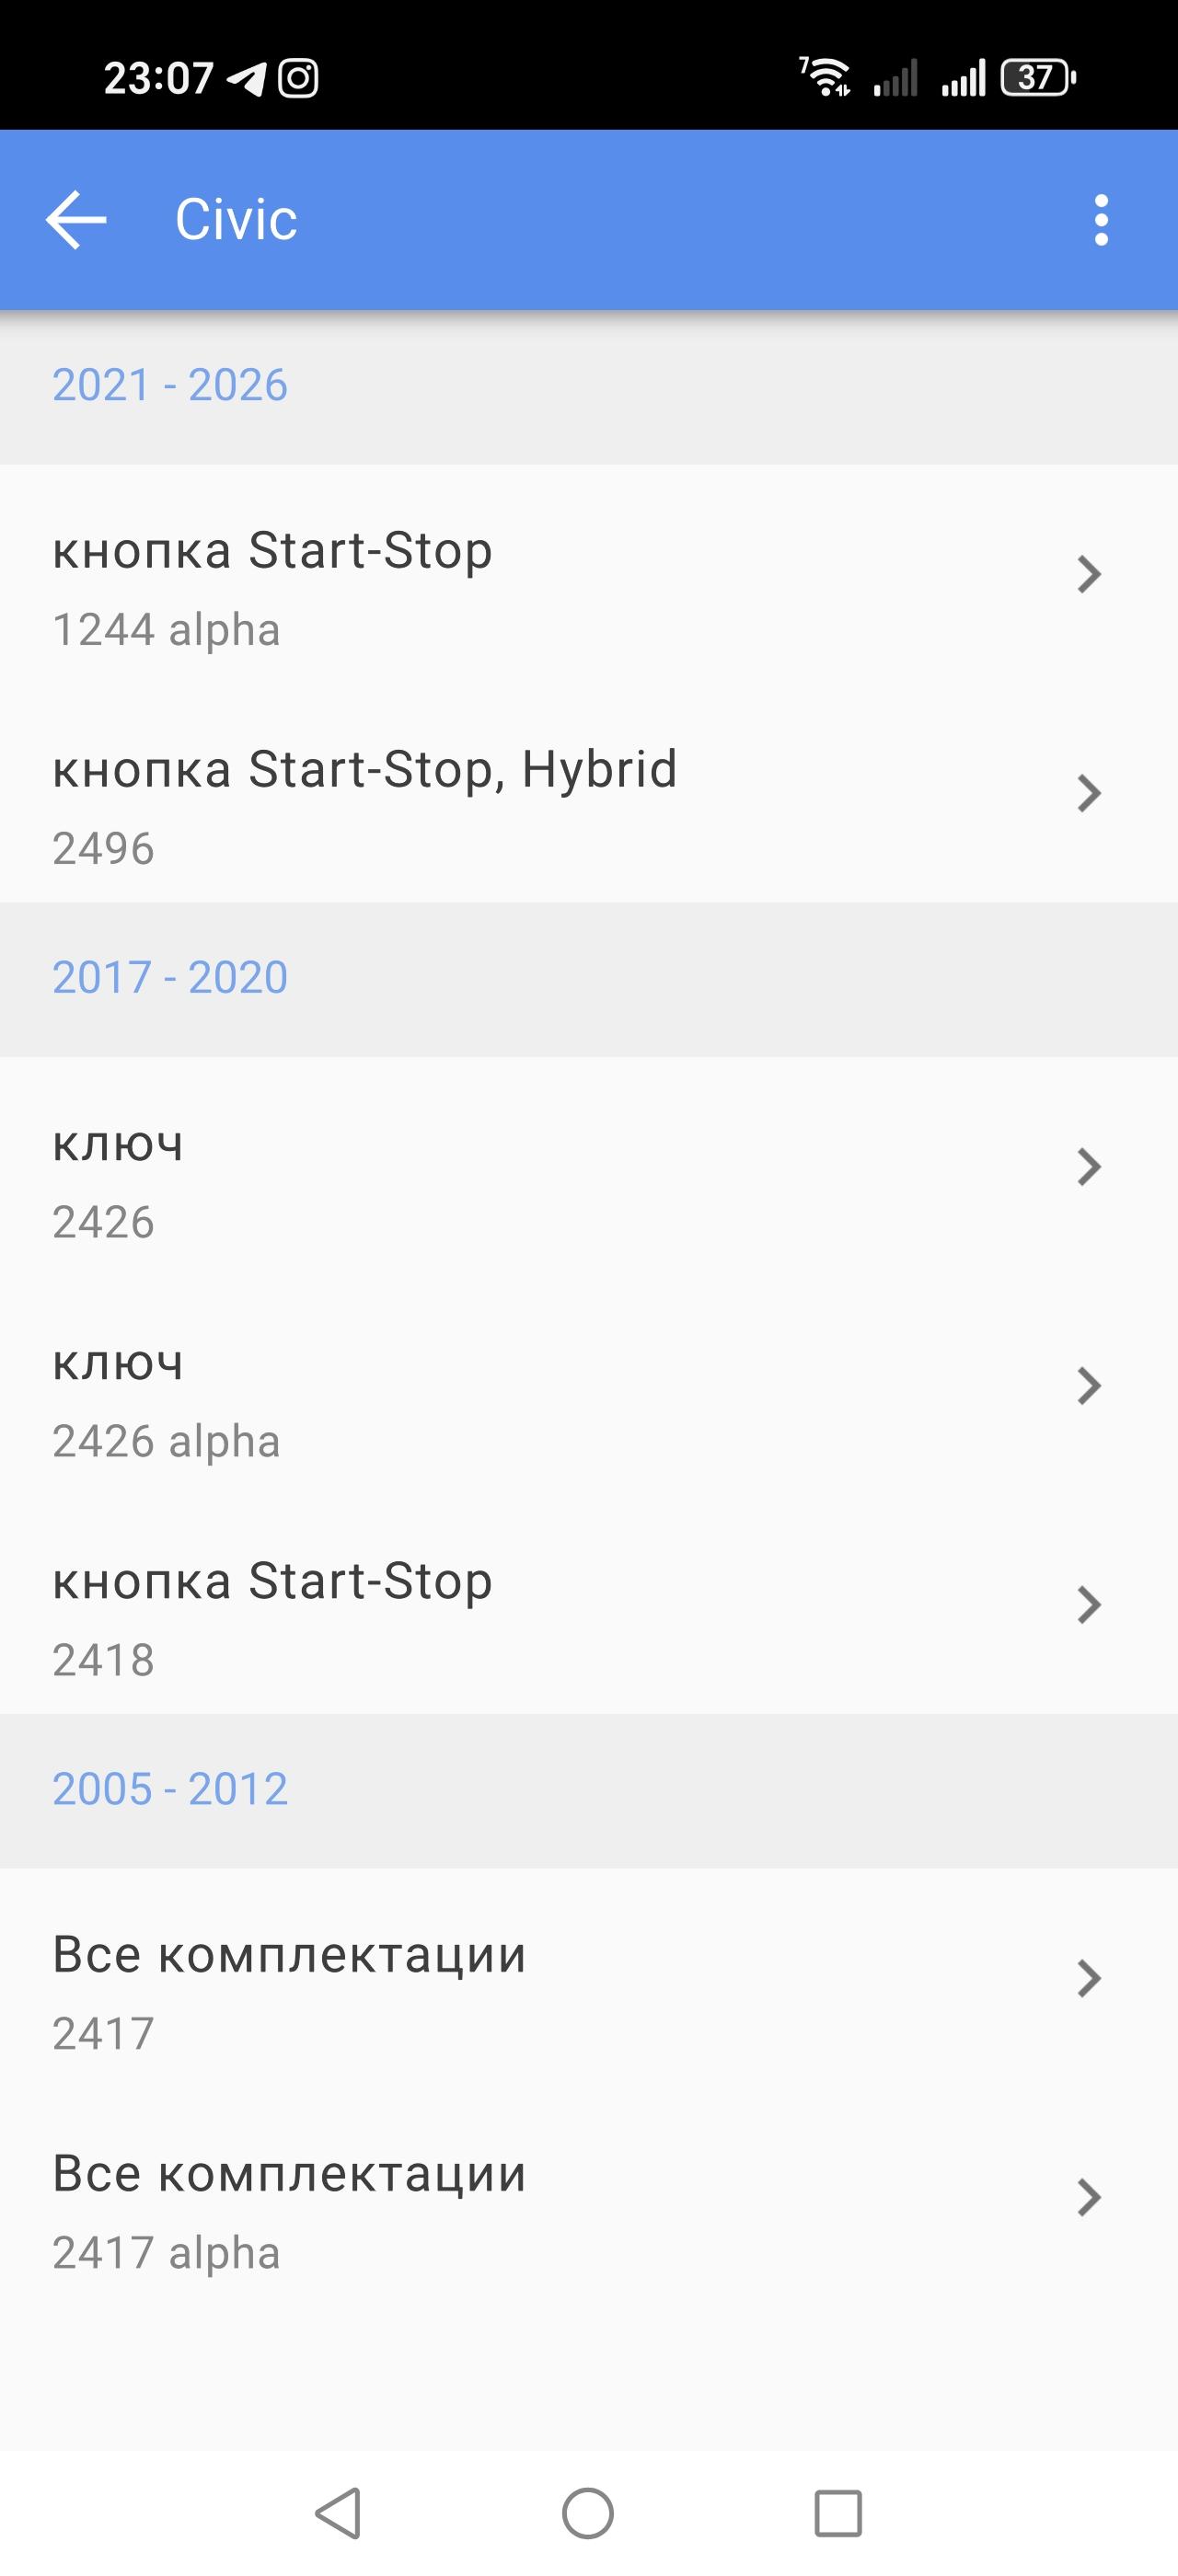Tap the battery indicator in status bar
The width and height of the screenshot is (1178, 2576).
tap(1038, 78)
